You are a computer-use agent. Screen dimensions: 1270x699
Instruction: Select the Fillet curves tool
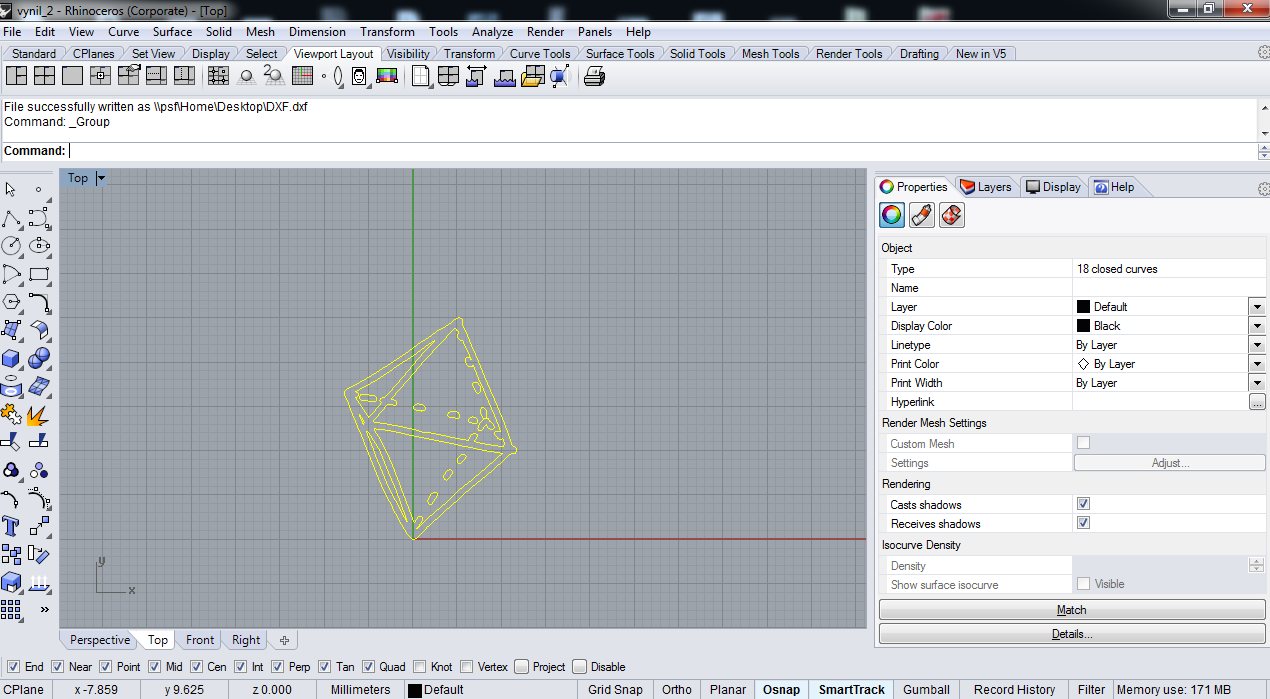39,302
